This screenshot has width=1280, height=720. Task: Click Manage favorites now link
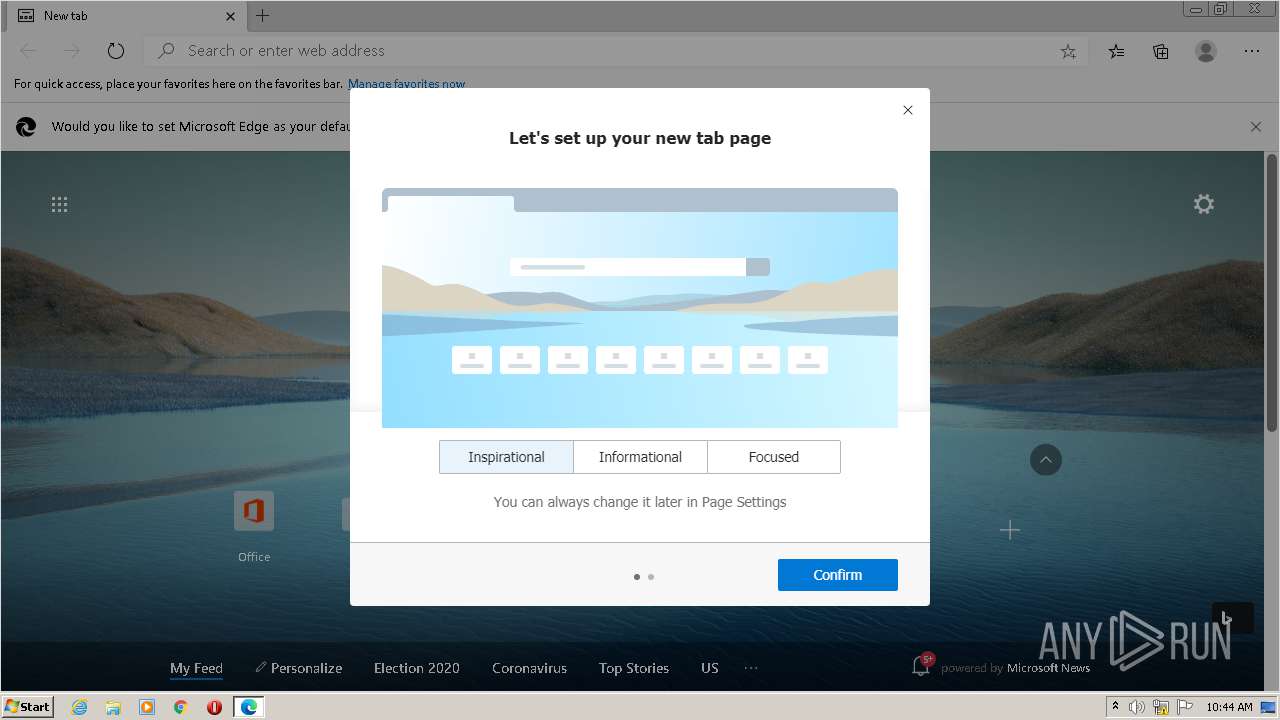[406, 84]
